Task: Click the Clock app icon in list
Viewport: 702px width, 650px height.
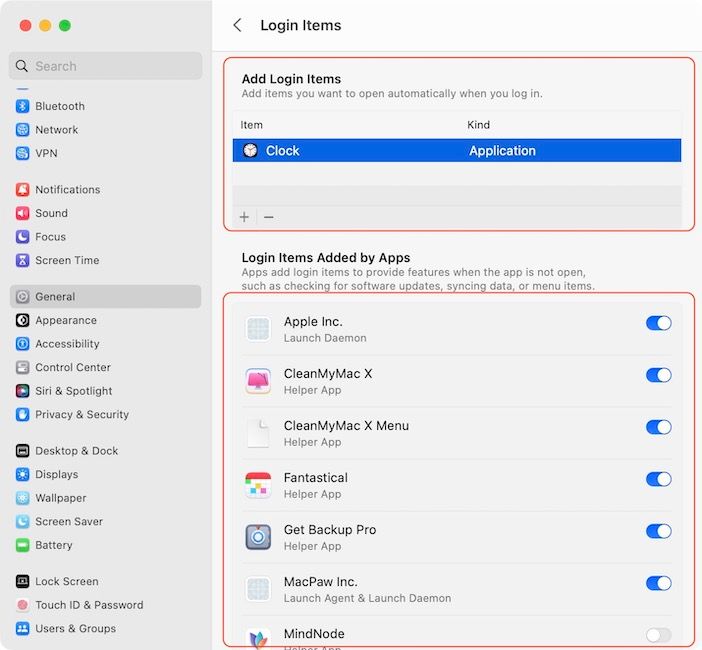Action: coord(250,150)
